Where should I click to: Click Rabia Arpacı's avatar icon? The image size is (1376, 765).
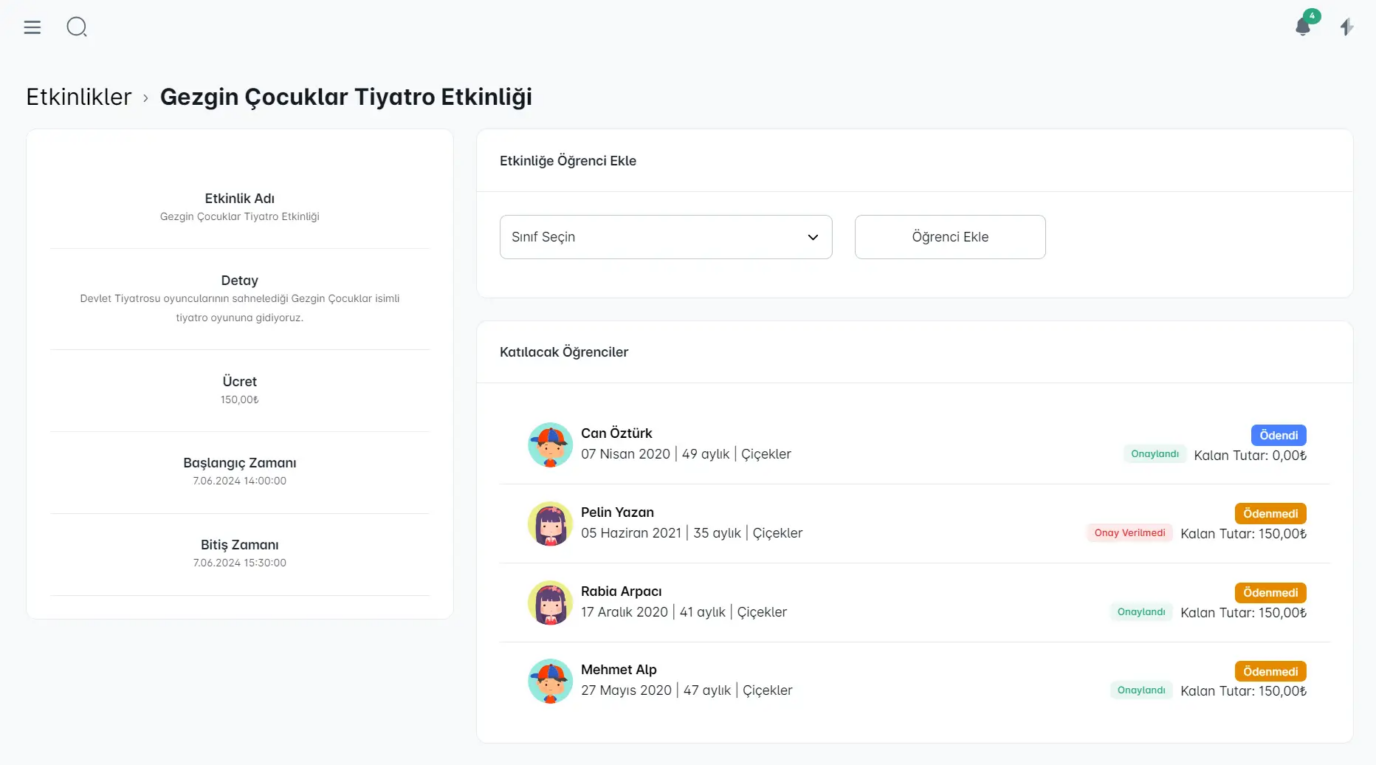click(550, 603)
